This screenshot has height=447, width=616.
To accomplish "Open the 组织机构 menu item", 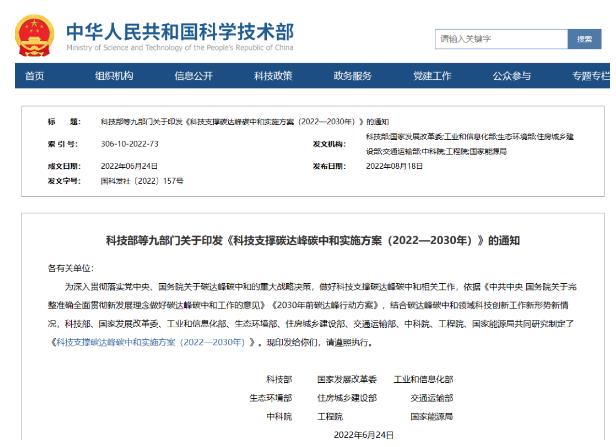I will (113, 76).
